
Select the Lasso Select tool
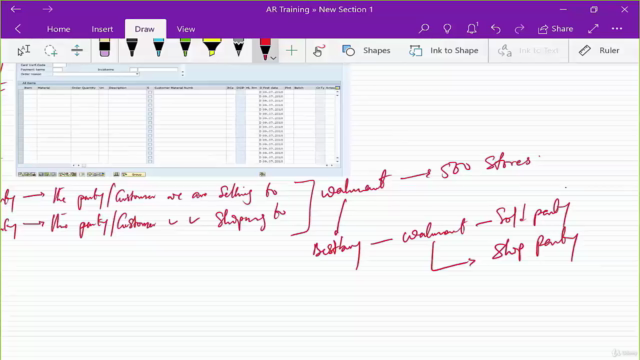pos(51,51)
